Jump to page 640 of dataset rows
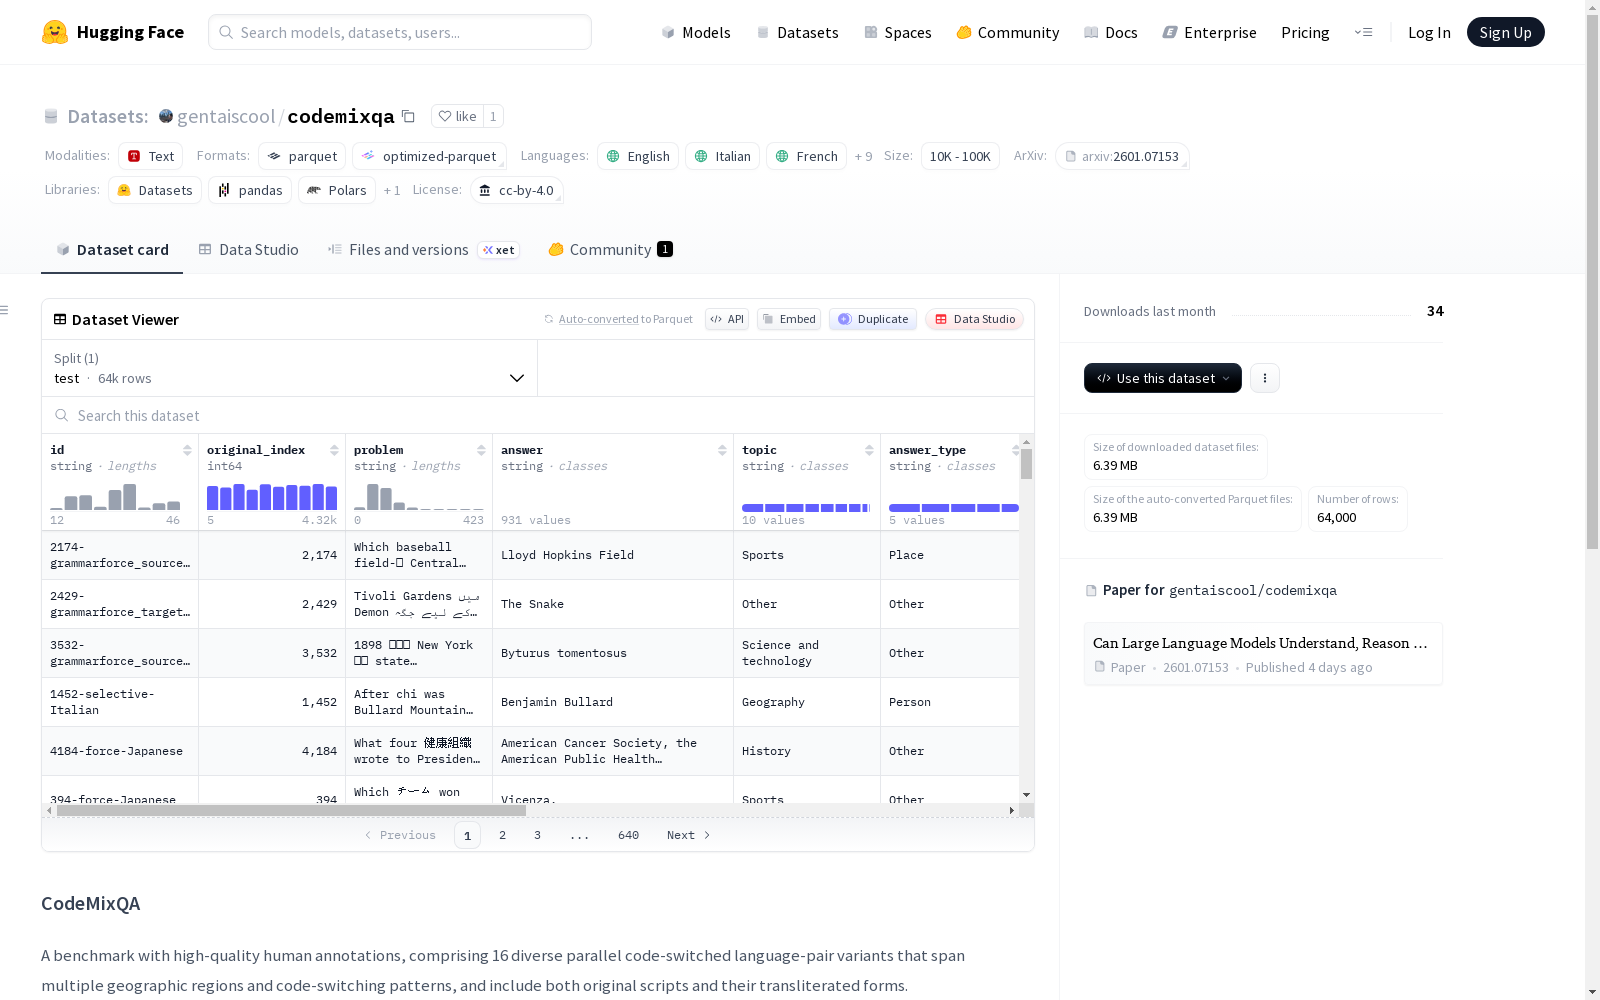1600x1000 pixels. 628,835
